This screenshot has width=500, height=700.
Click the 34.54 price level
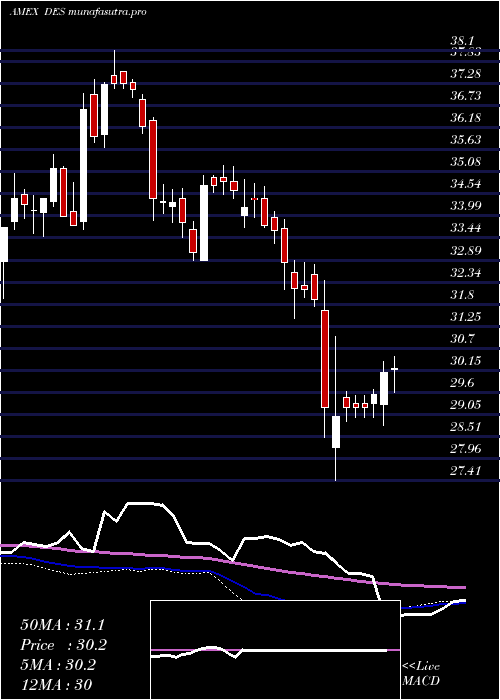(465, 184)
